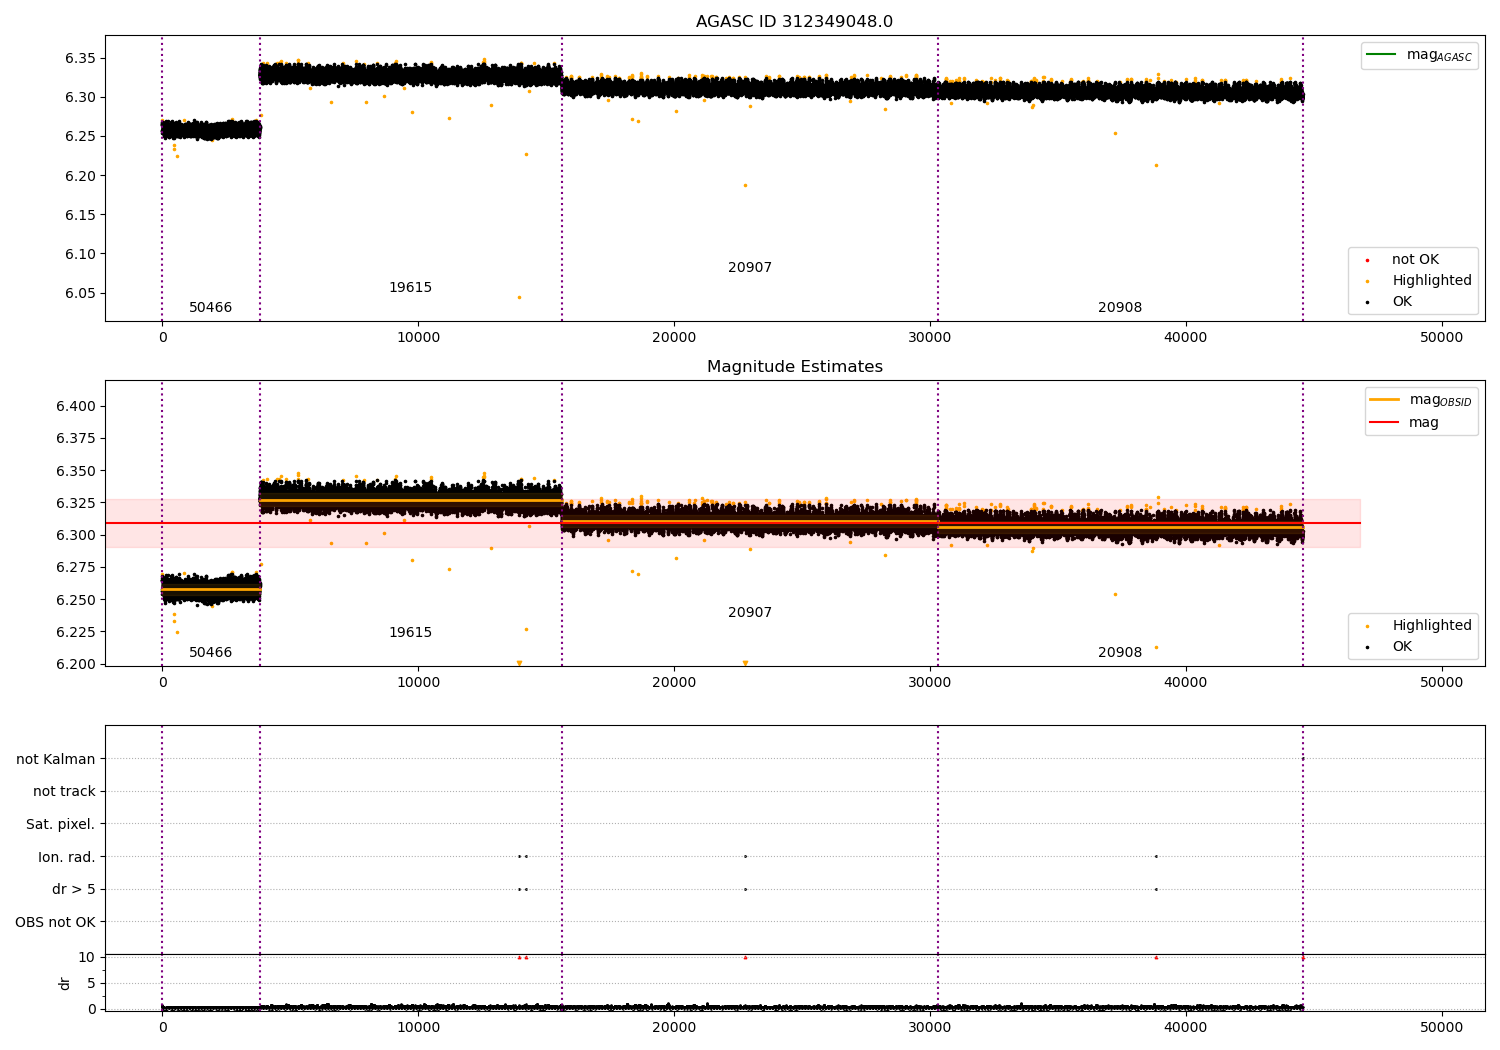Click the 5 tick on the dr axis
Screen dimensions: 1500x1050
point(91,984)
